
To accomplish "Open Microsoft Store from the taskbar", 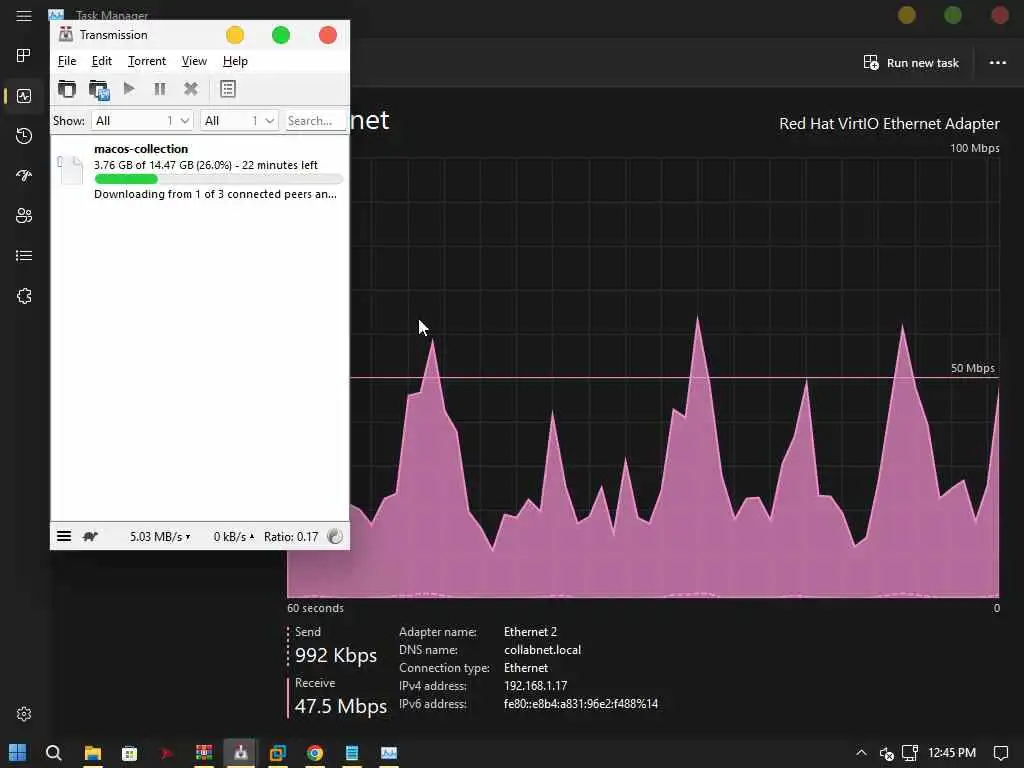I will [x=129, y=753].
